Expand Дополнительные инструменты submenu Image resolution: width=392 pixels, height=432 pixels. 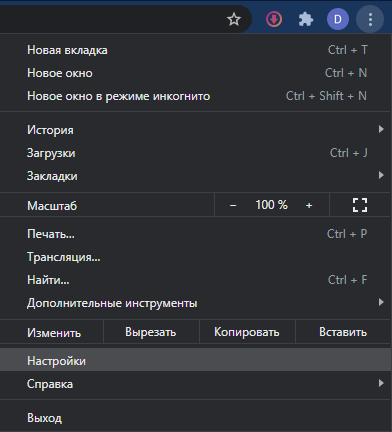pos(196,303)
